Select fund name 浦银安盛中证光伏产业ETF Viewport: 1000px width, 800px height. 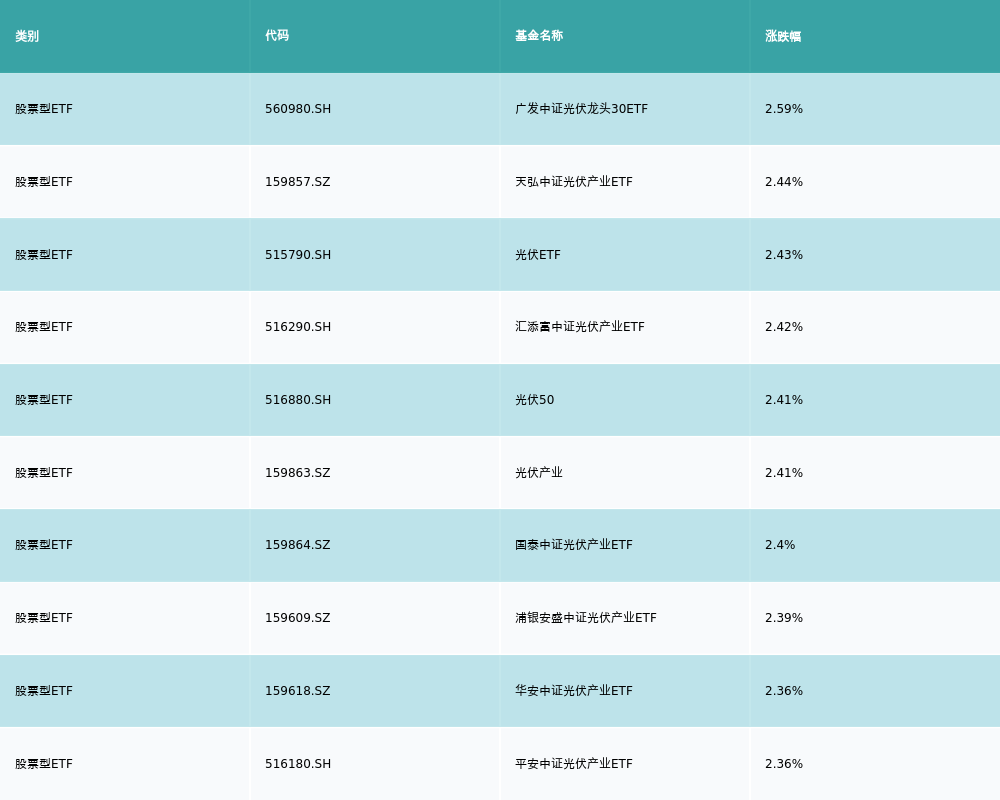pyautogui.click(x=585, y=618)
